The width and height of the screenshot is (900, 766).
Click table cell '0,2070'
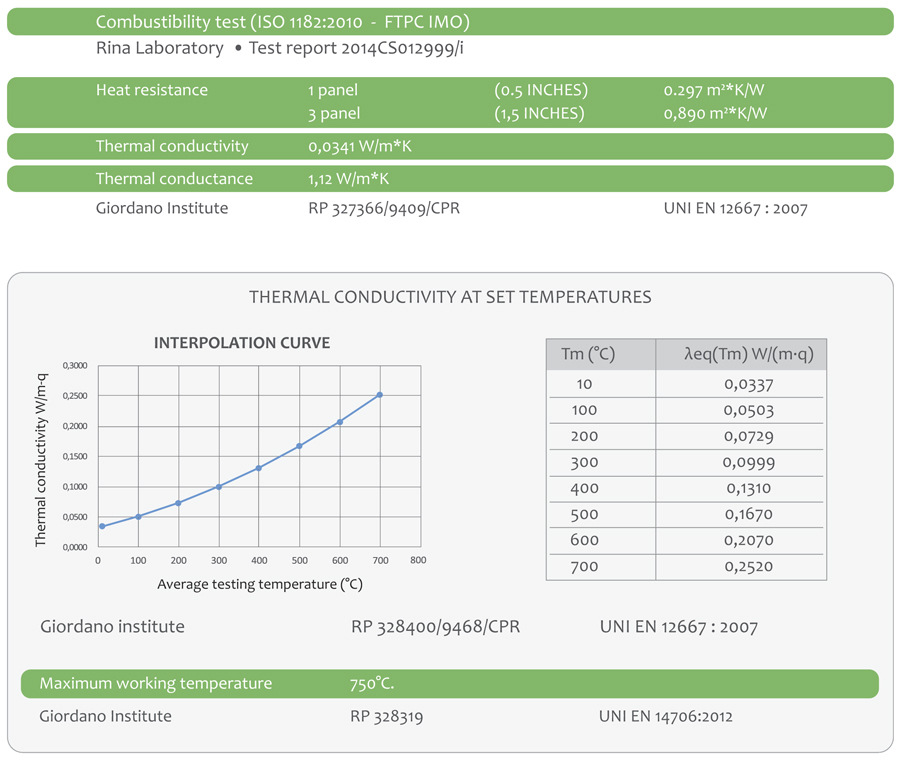pos(748,540)
